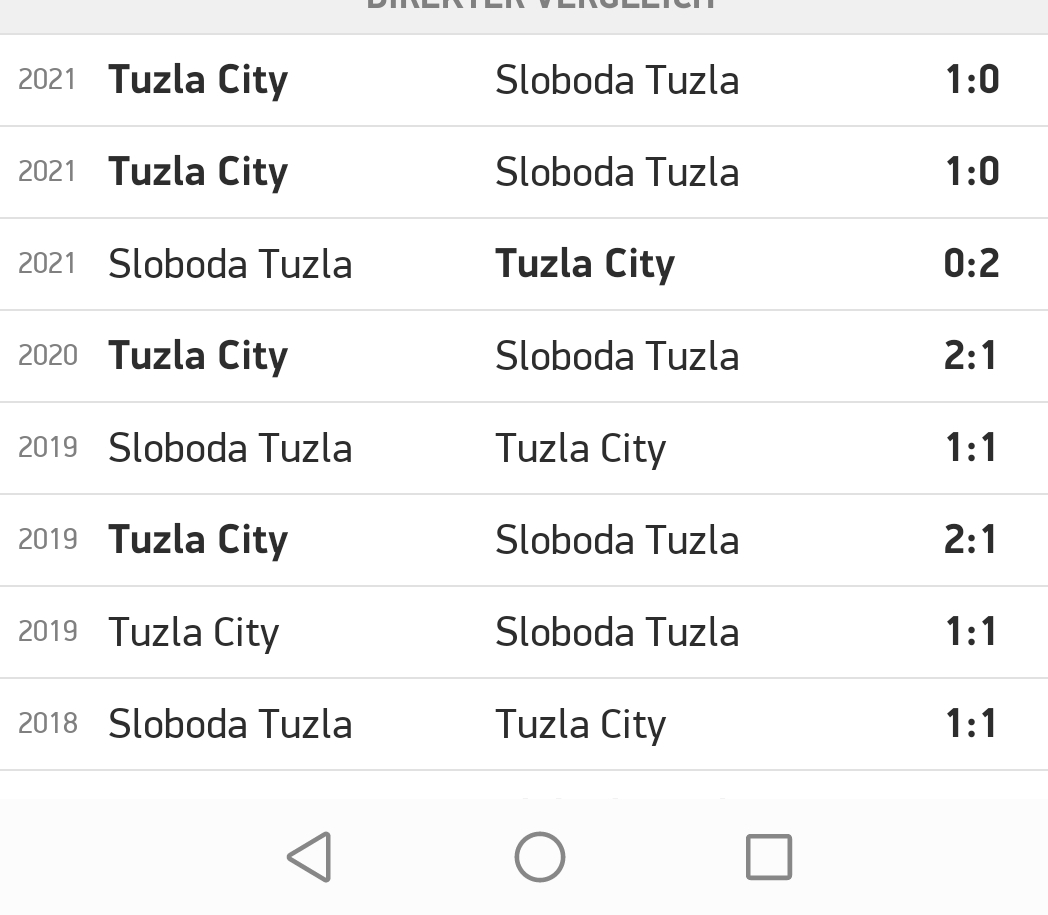
Task: Tap bold Tuzla City in the 0:2 match
Action: (x=585, y=264)
